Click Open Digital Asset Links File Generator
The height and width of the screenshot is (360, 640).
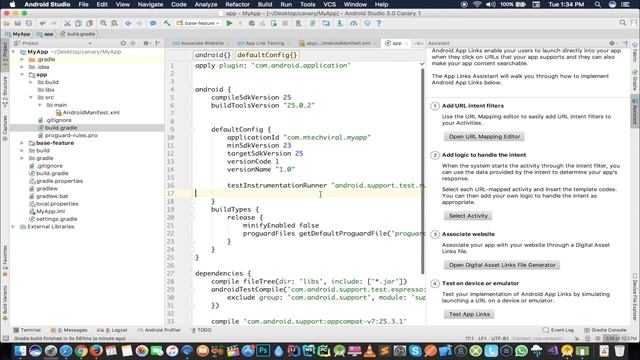(502, 265)
